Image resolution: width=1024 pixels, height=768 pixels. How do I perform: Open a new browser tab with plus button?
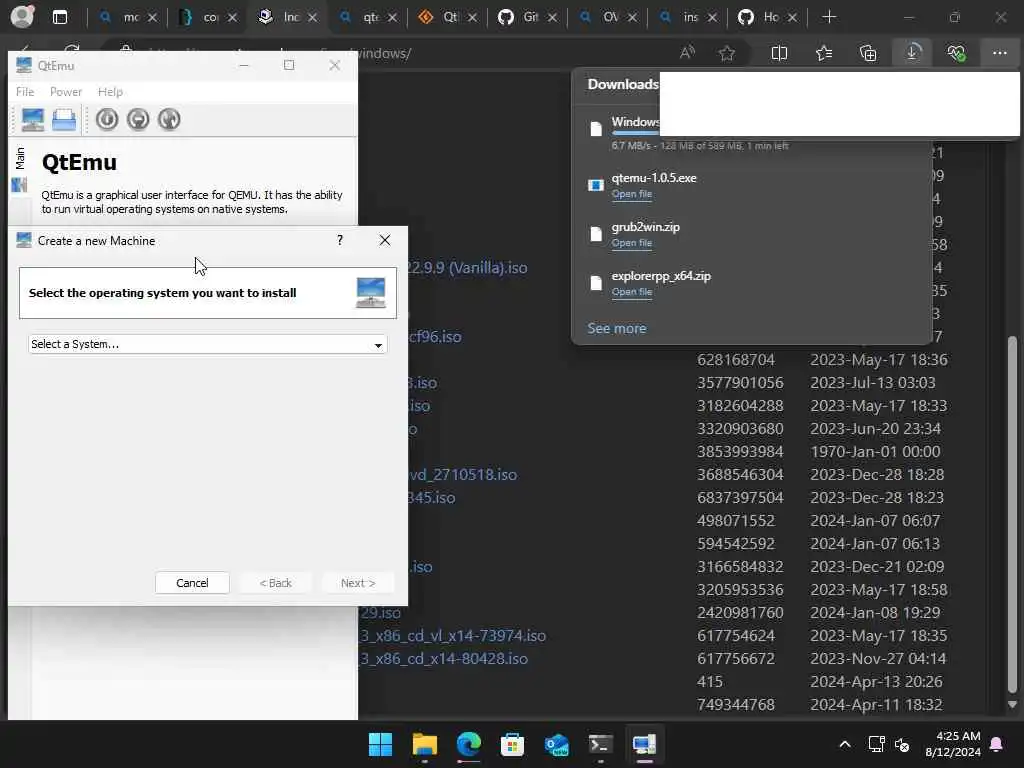coord(829,17)
